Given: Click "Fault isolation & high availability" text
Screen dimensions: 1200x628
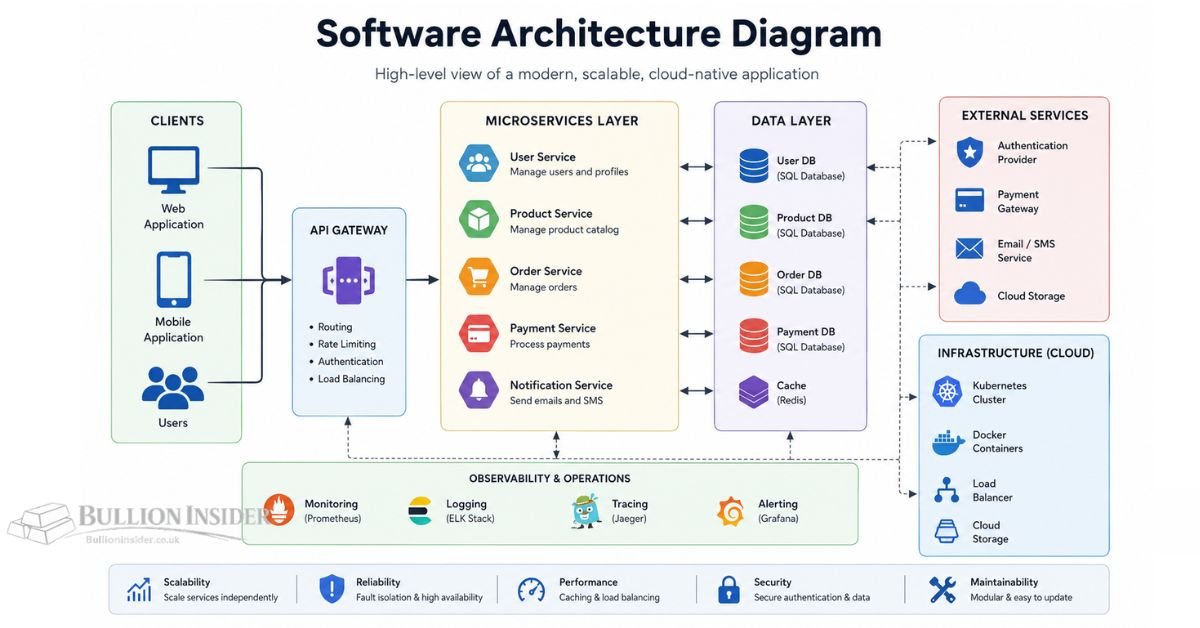Looking at the screenshot, I should [419, 597].
